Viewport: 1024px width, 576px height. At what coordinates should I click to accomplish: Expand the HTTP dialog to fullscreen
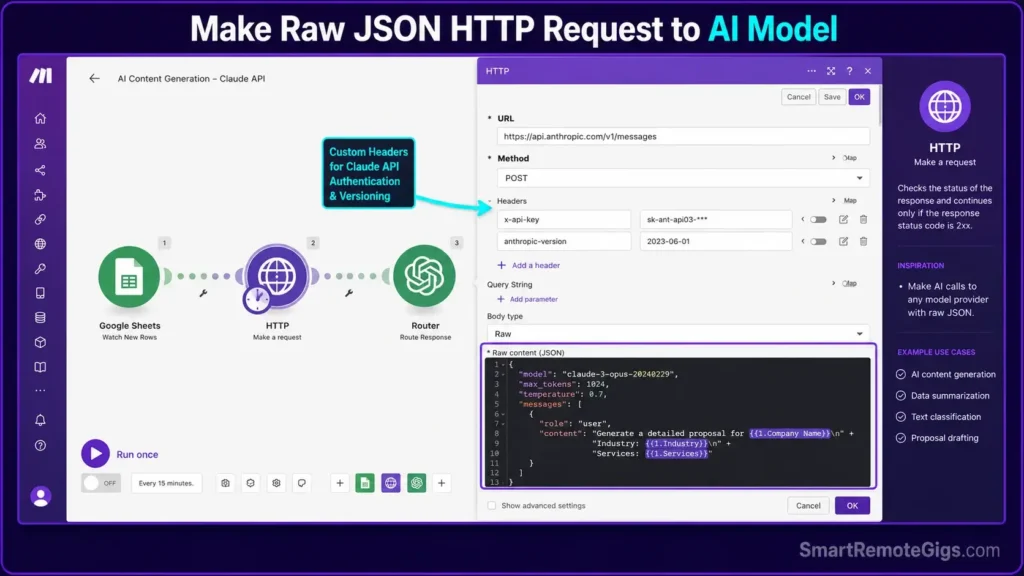point(831,71)
